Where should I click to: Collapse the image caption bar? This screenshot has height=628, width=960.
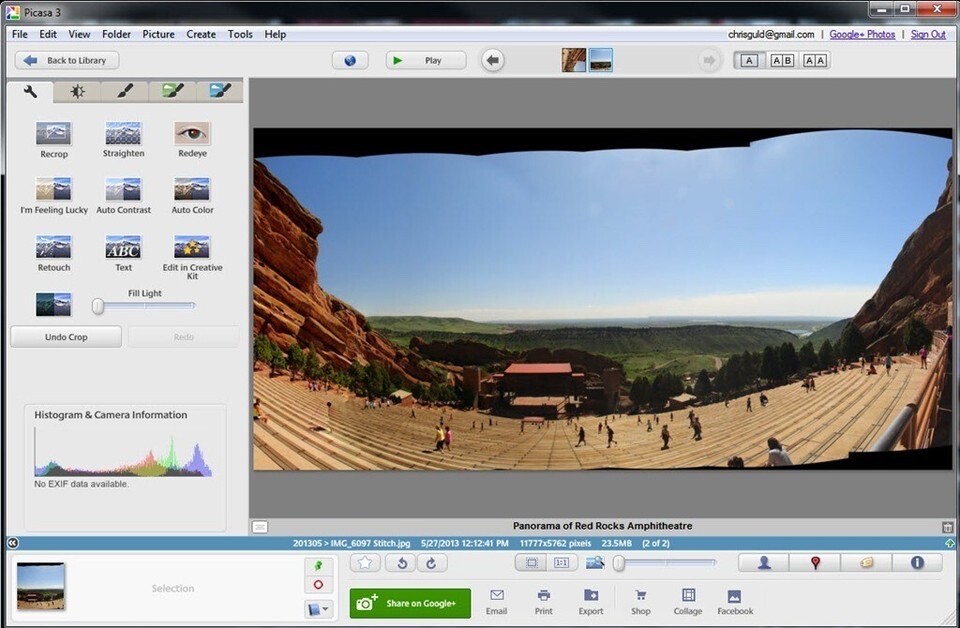tap(259, 526)
